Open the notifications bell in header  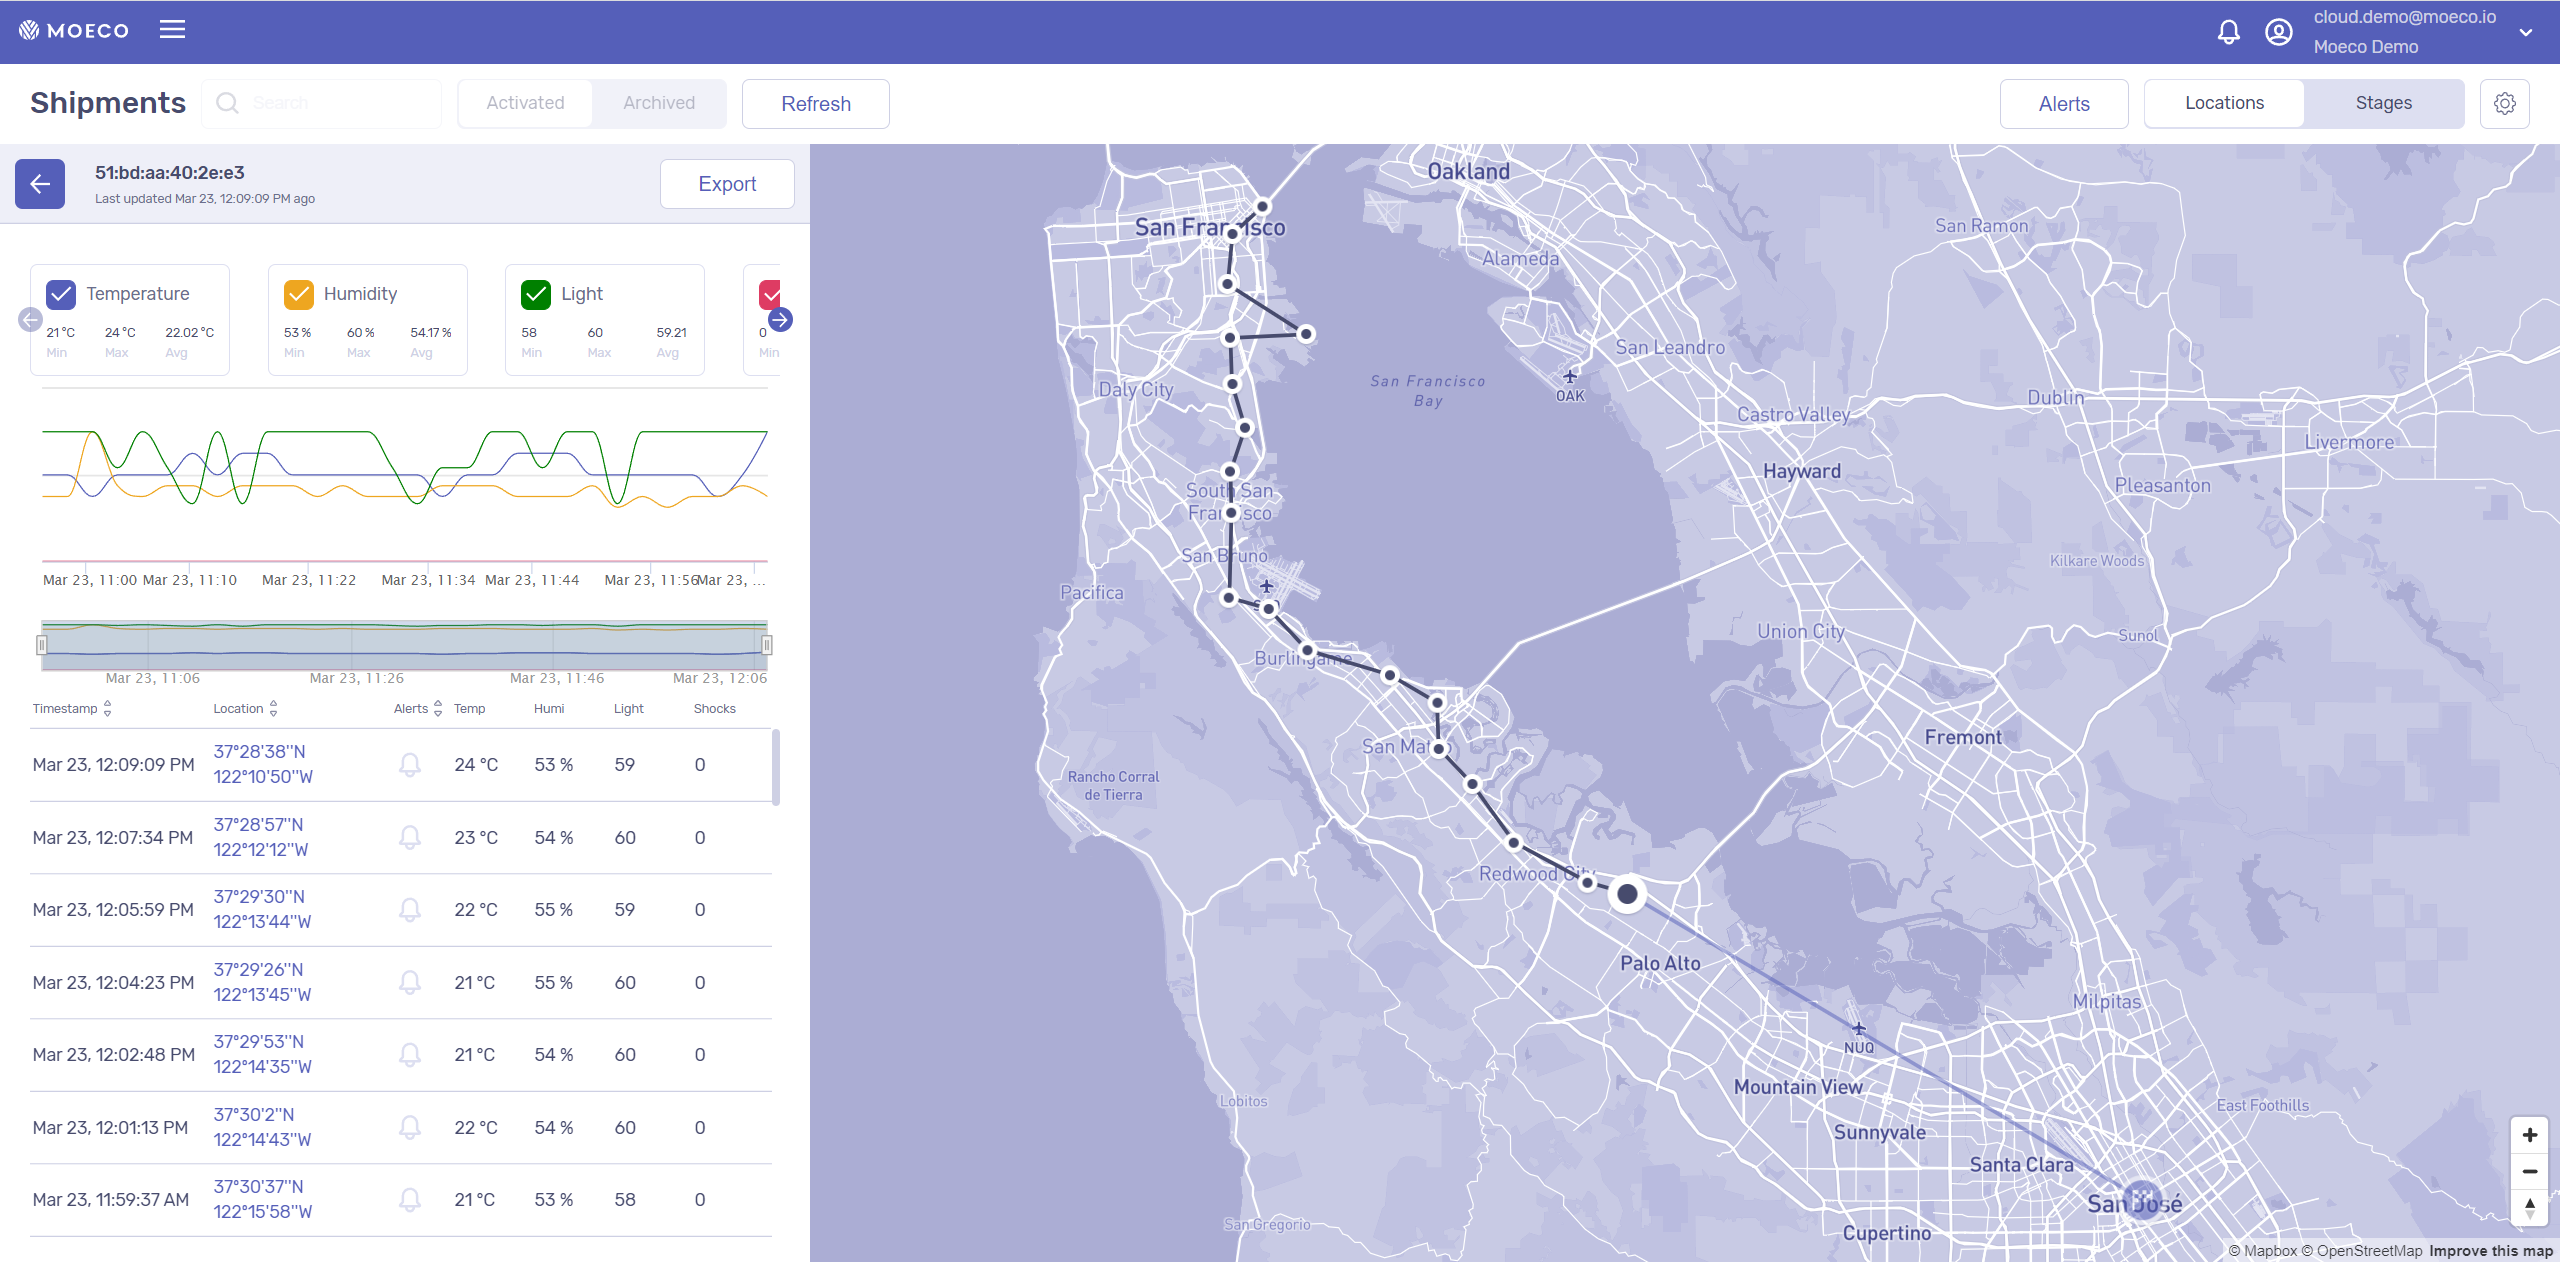coord(2228,32)
